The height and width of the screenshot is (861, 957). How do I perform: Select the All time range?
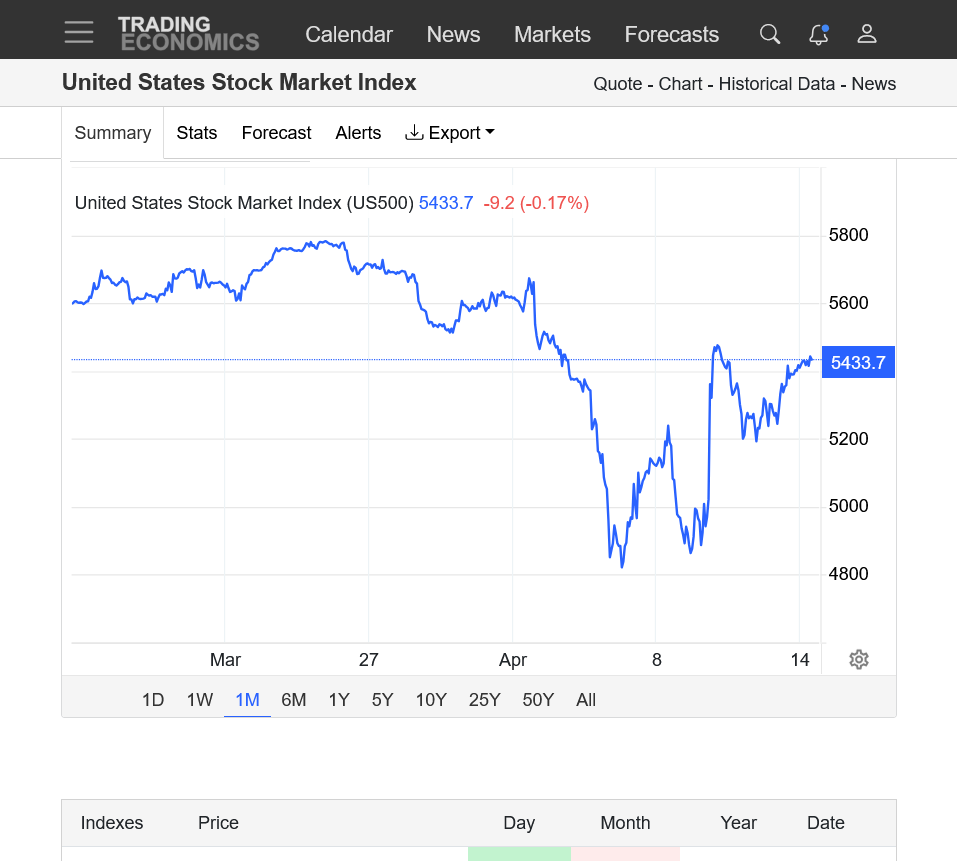(586, 700)
